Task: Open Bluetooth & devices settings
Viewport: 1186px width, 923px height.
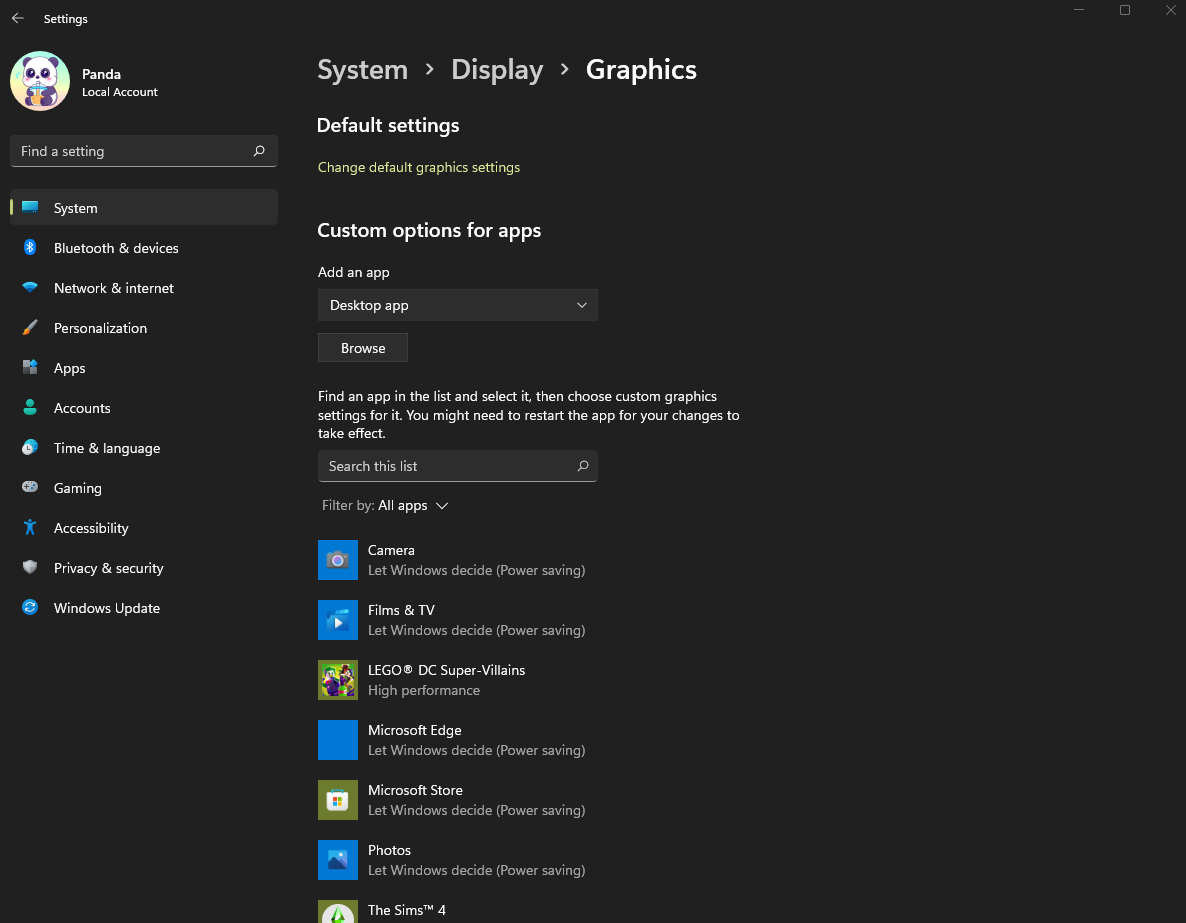Action: pos(116,248)
